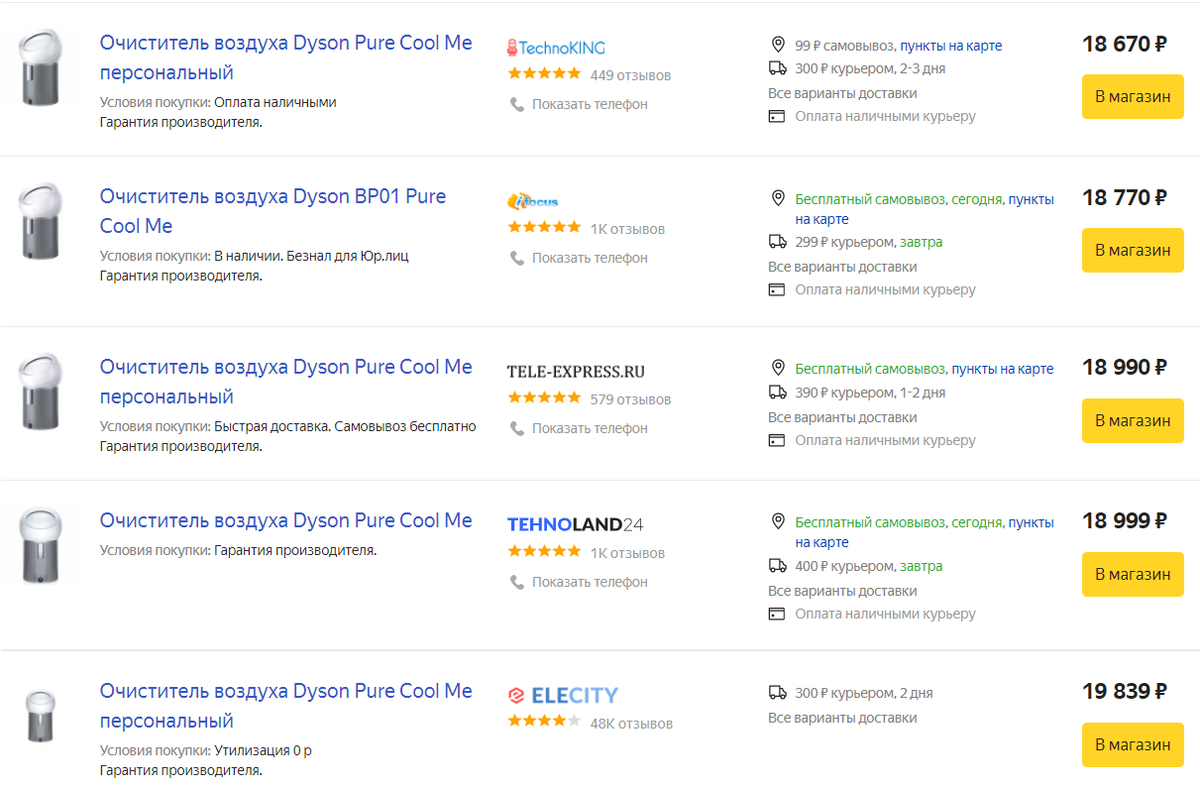This screenshot has width=1200, height=789.
Task: Go to the shop for the 19 839 ₽ offer
Action: click(1133, 745)
